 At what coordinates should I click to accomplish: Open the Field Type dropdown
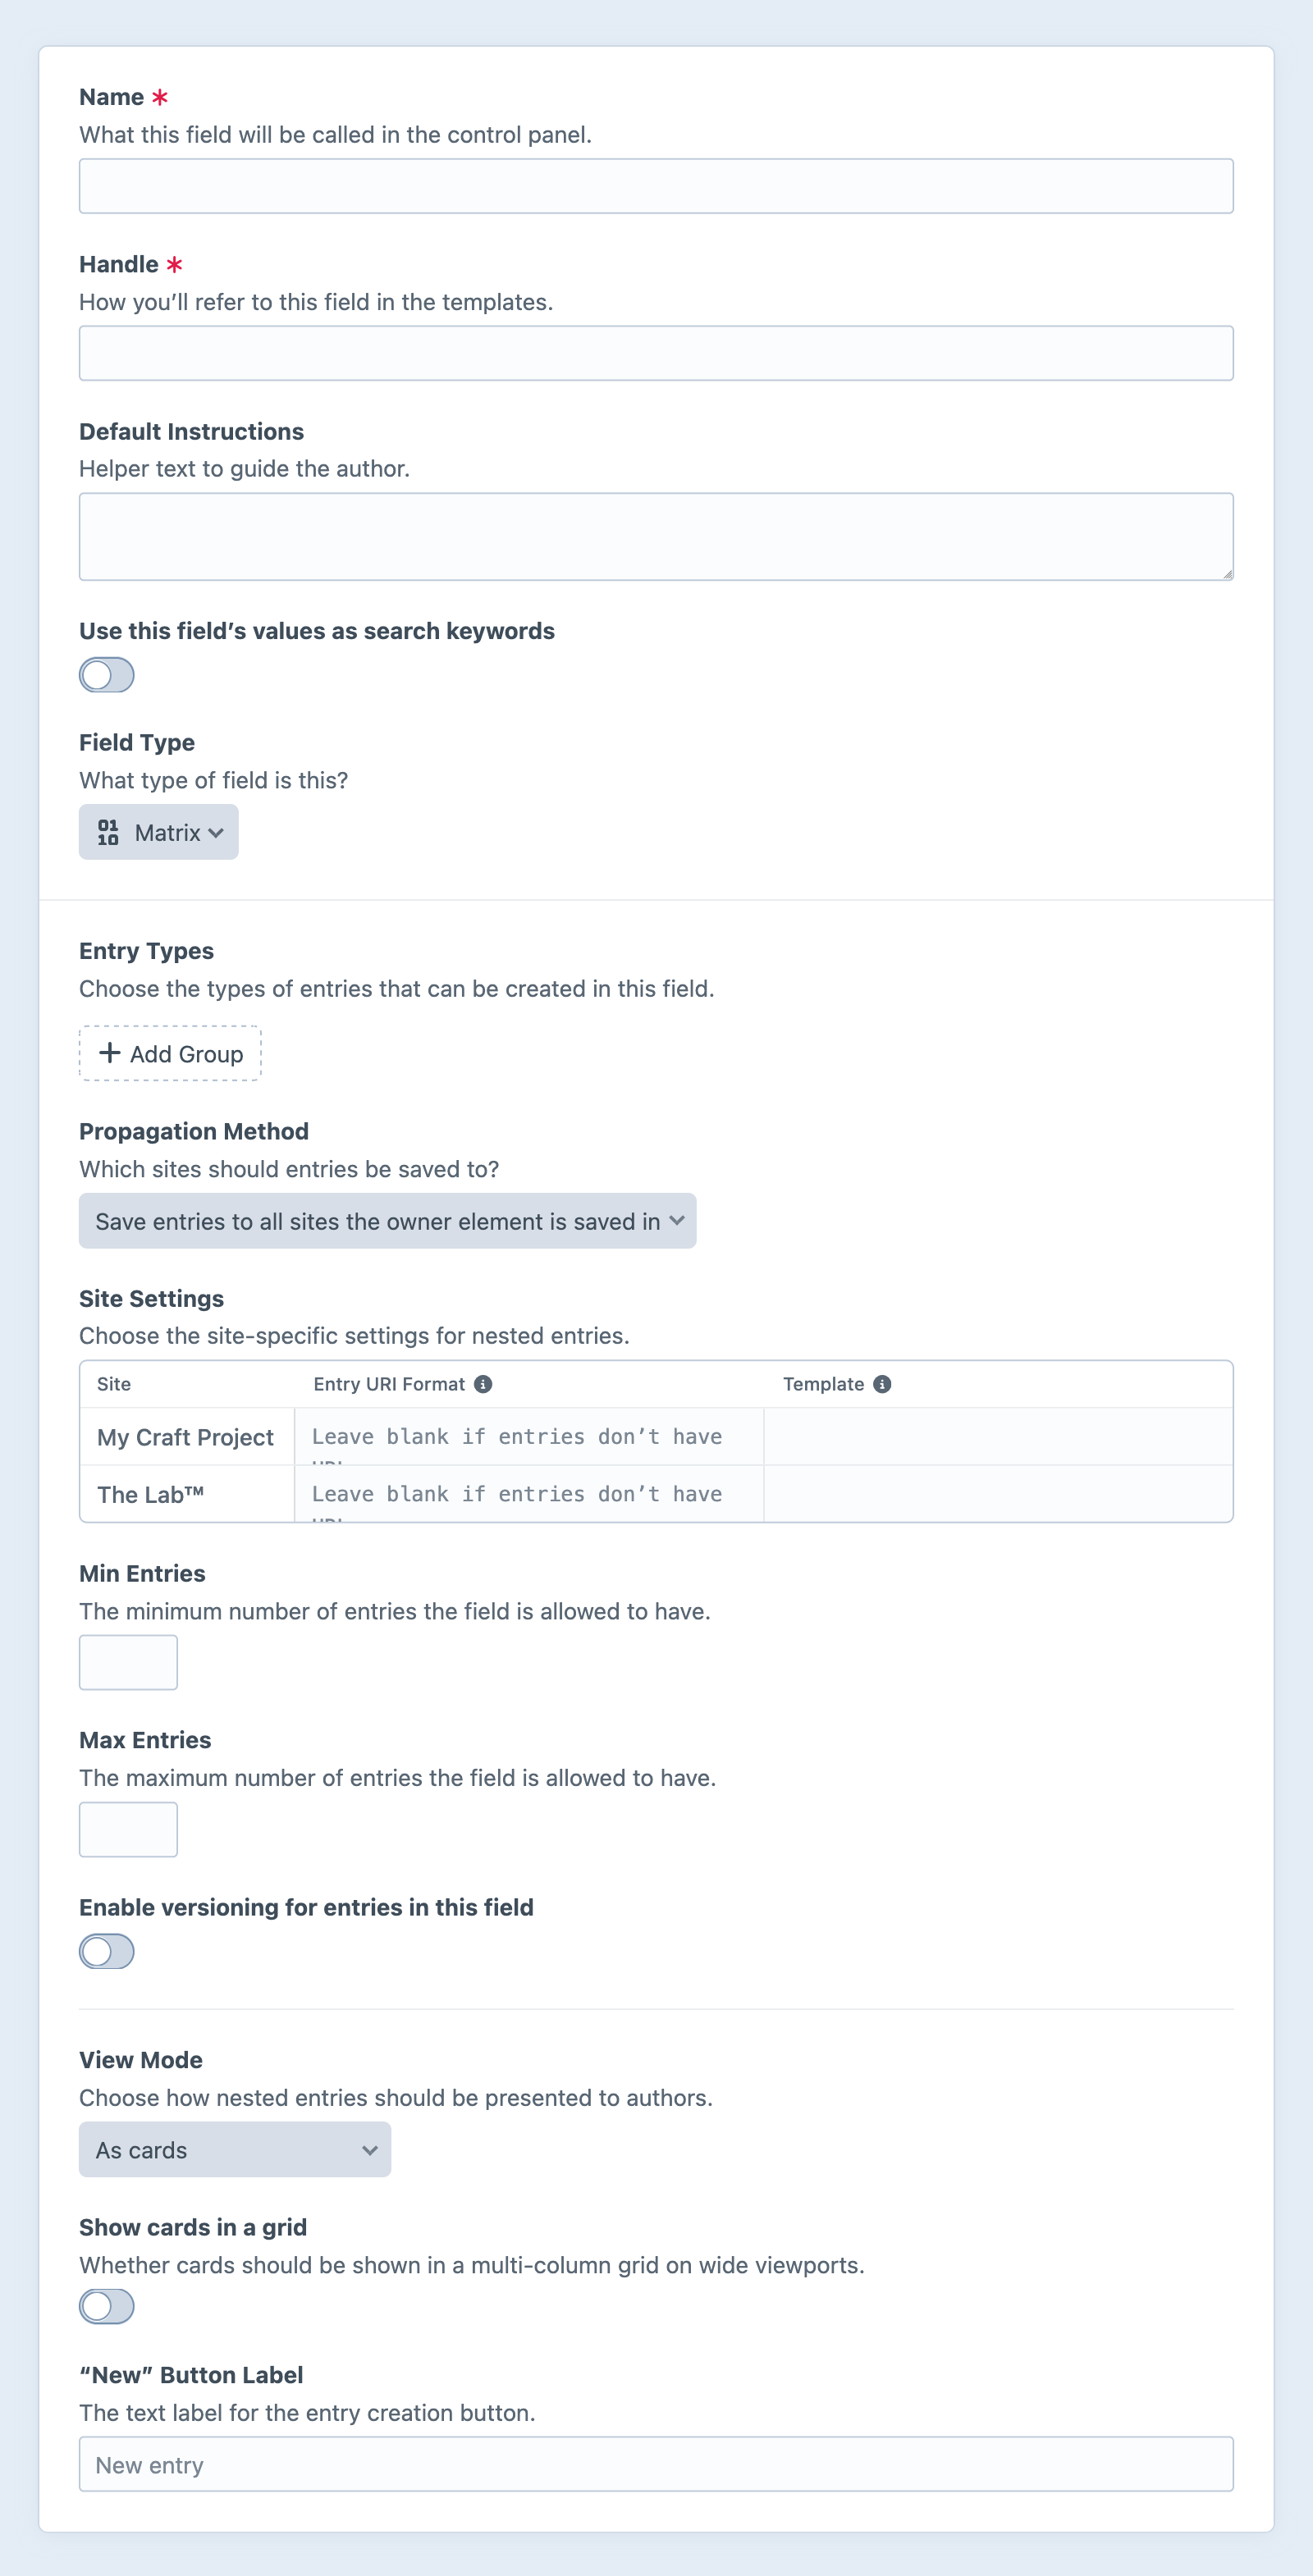(158, 832)
